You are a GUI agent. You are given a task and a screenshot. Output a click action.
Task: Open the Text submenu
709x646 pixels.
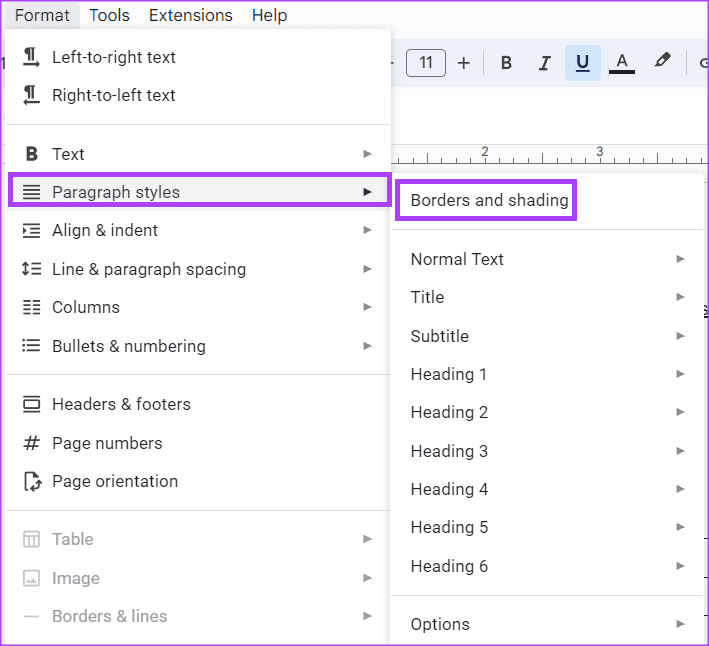(198, 154)
